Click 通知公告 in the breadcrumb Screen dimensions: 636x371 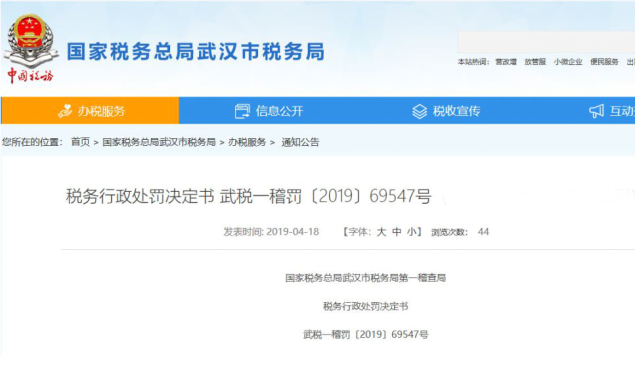(300, 142)
